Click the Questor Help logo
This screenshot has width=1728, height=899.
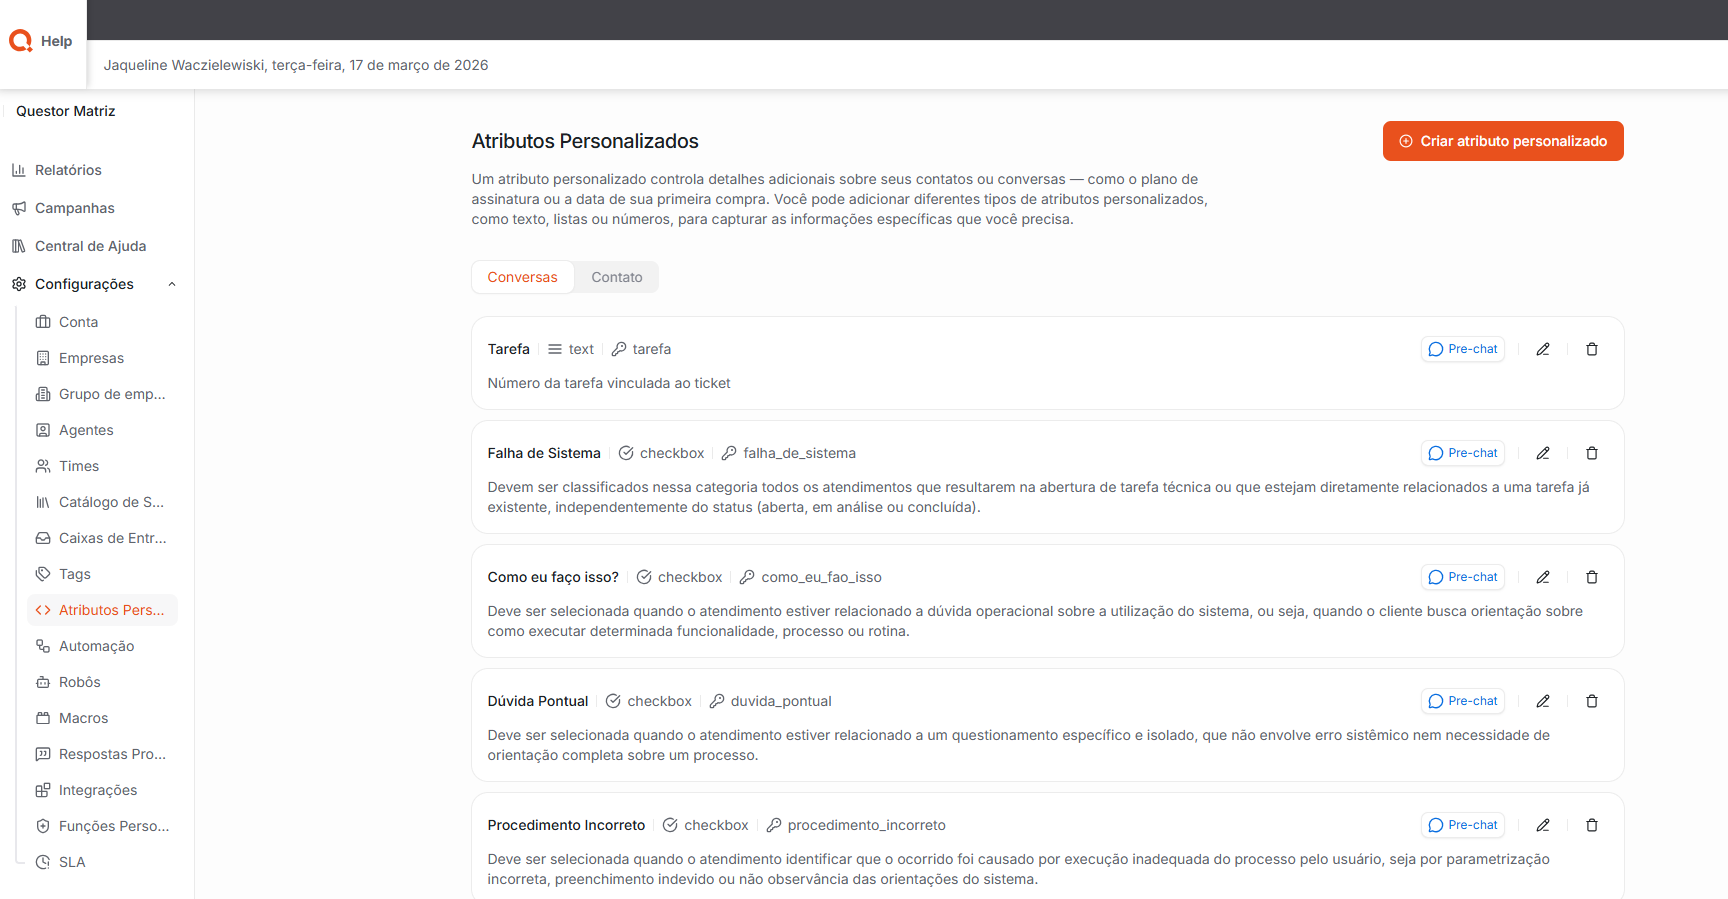coord(42,41)
